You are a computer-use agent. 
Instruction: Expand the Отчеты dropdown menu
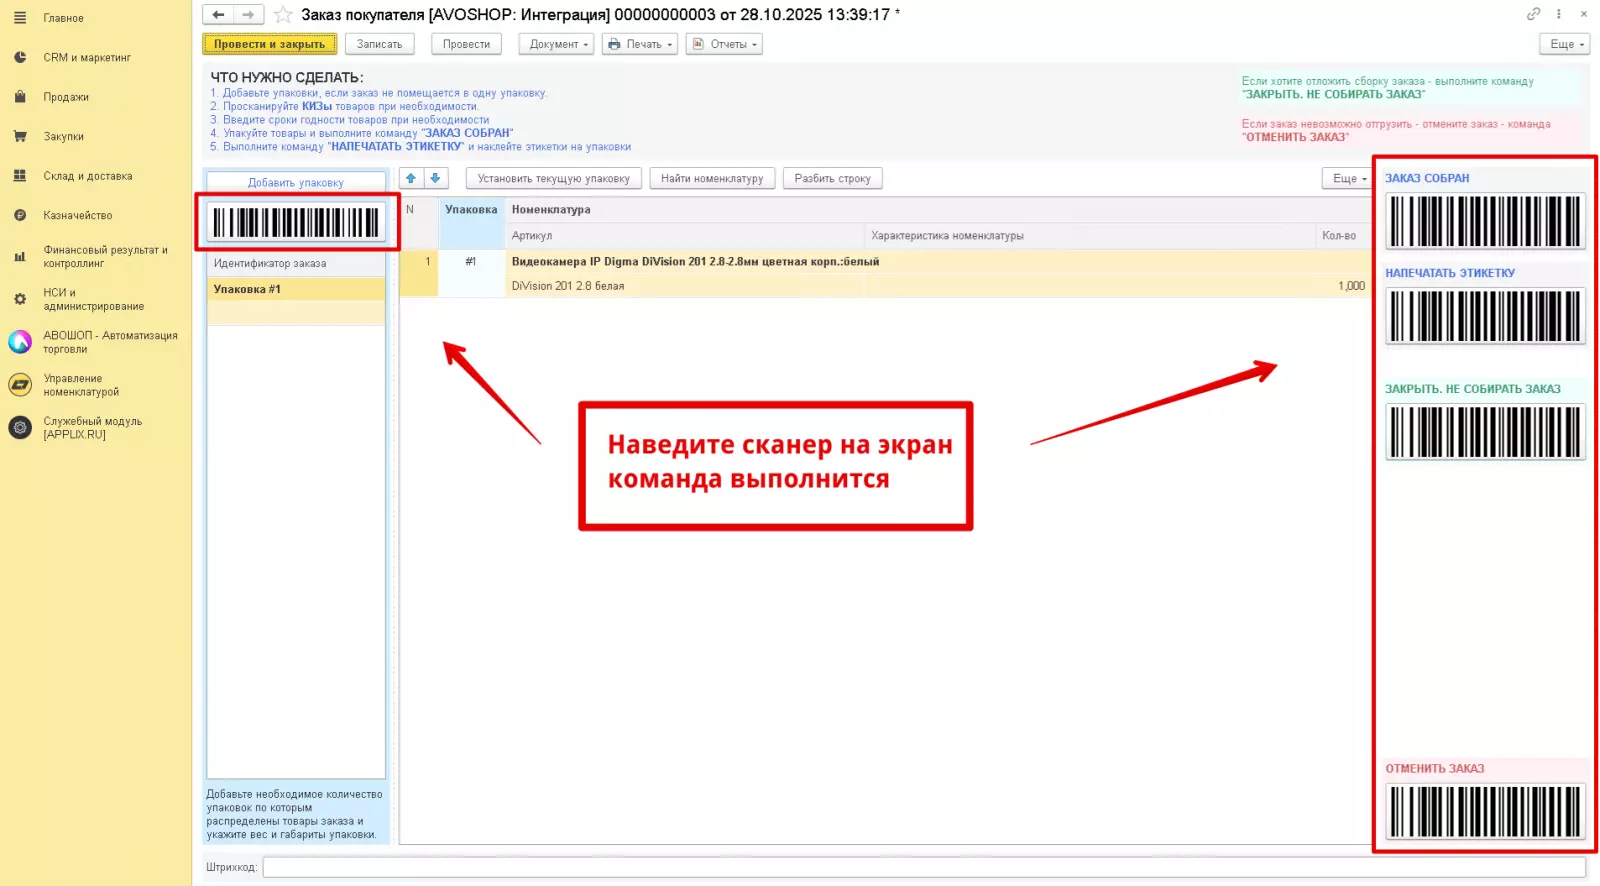pos(724,44)
